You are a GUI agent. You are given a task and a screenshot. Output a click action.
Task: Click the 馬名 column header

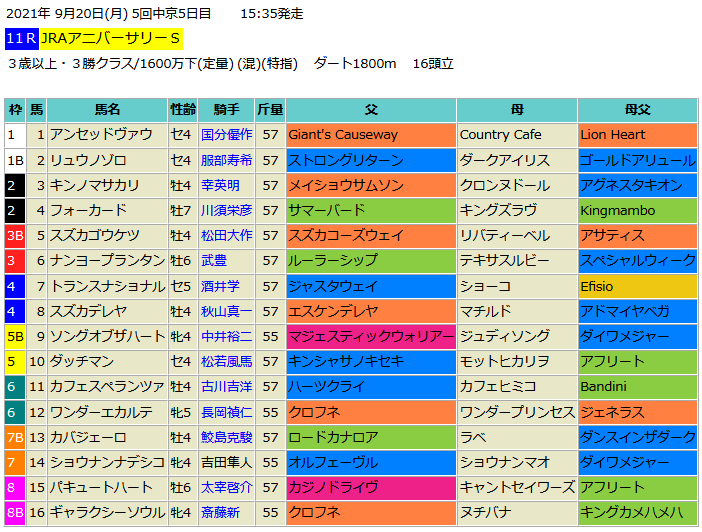107,110
